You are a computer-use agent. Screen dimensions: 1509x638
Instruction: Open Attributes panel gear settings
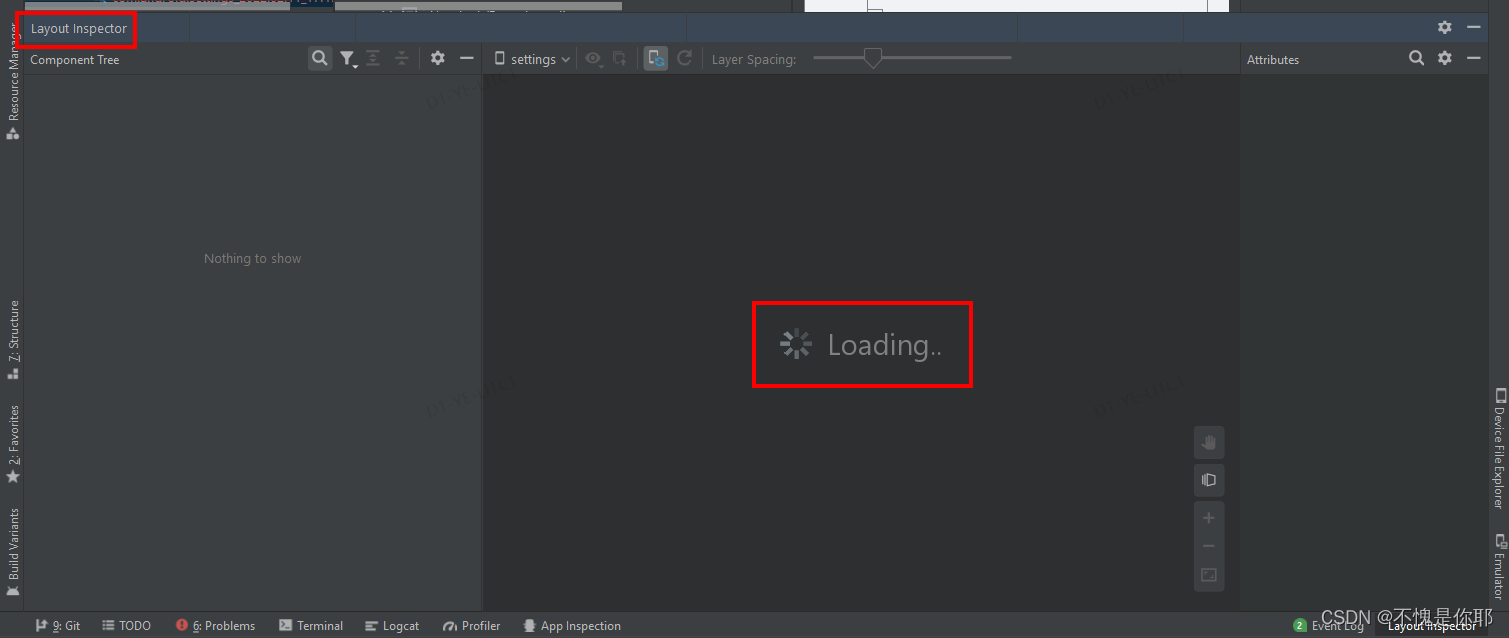[1444, 58]
